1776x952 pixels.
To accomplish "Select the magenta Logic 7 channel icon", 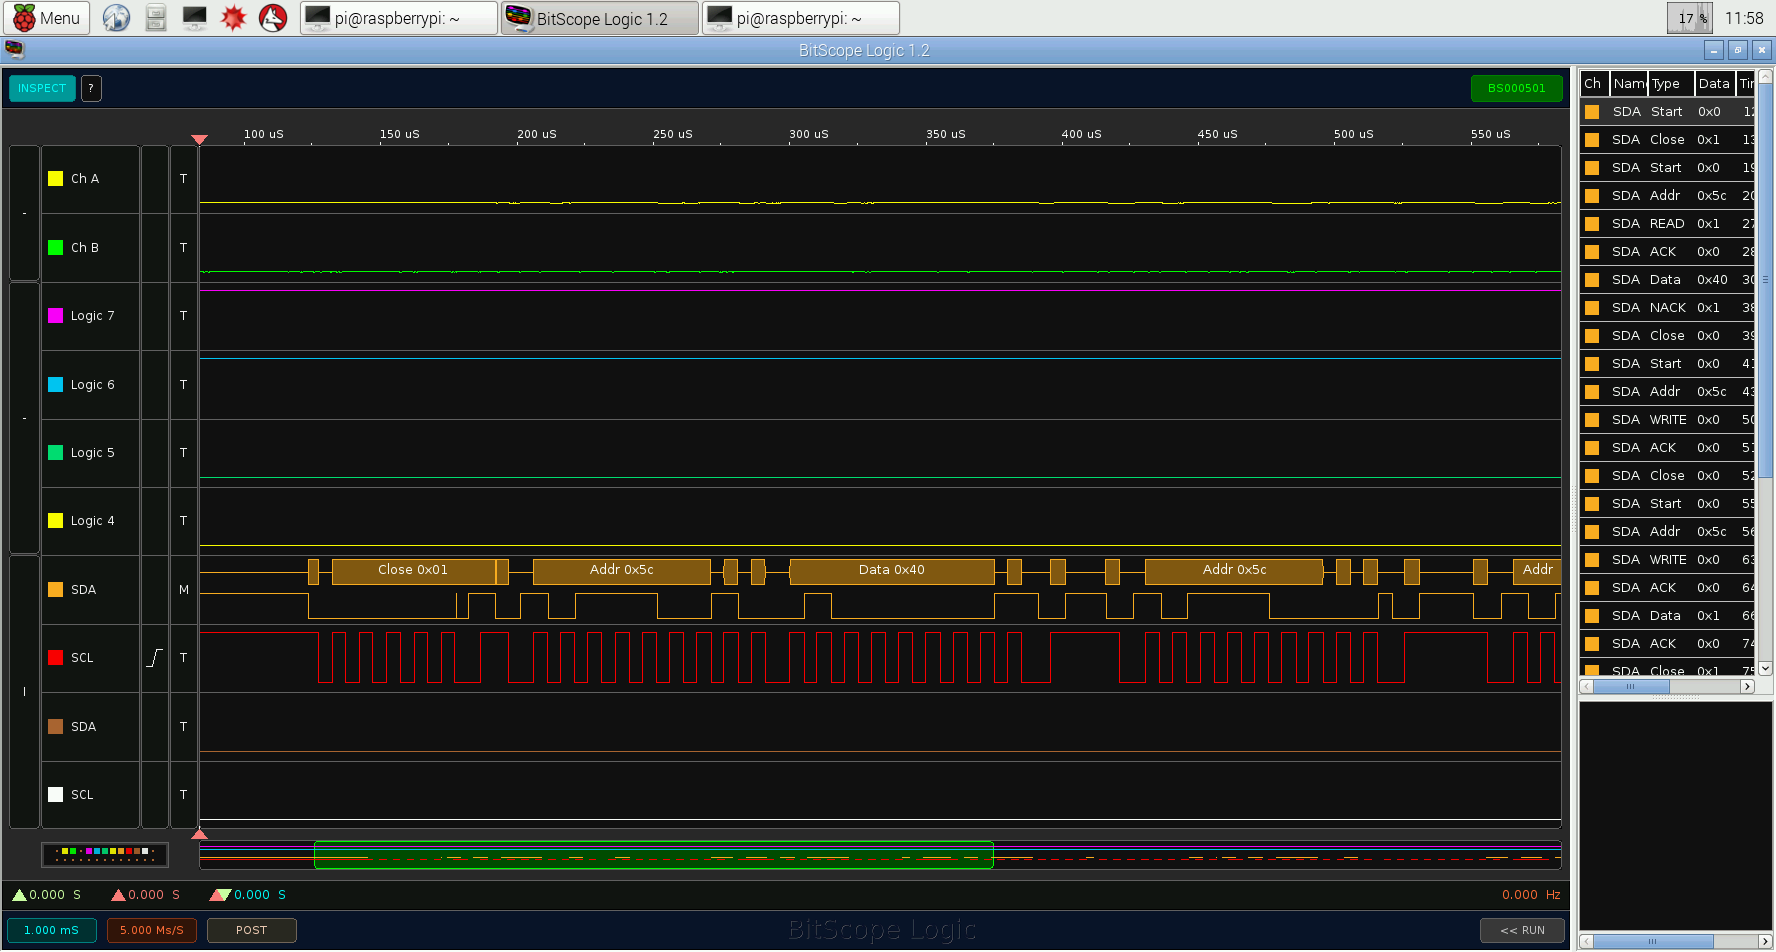I will point(55,315).
